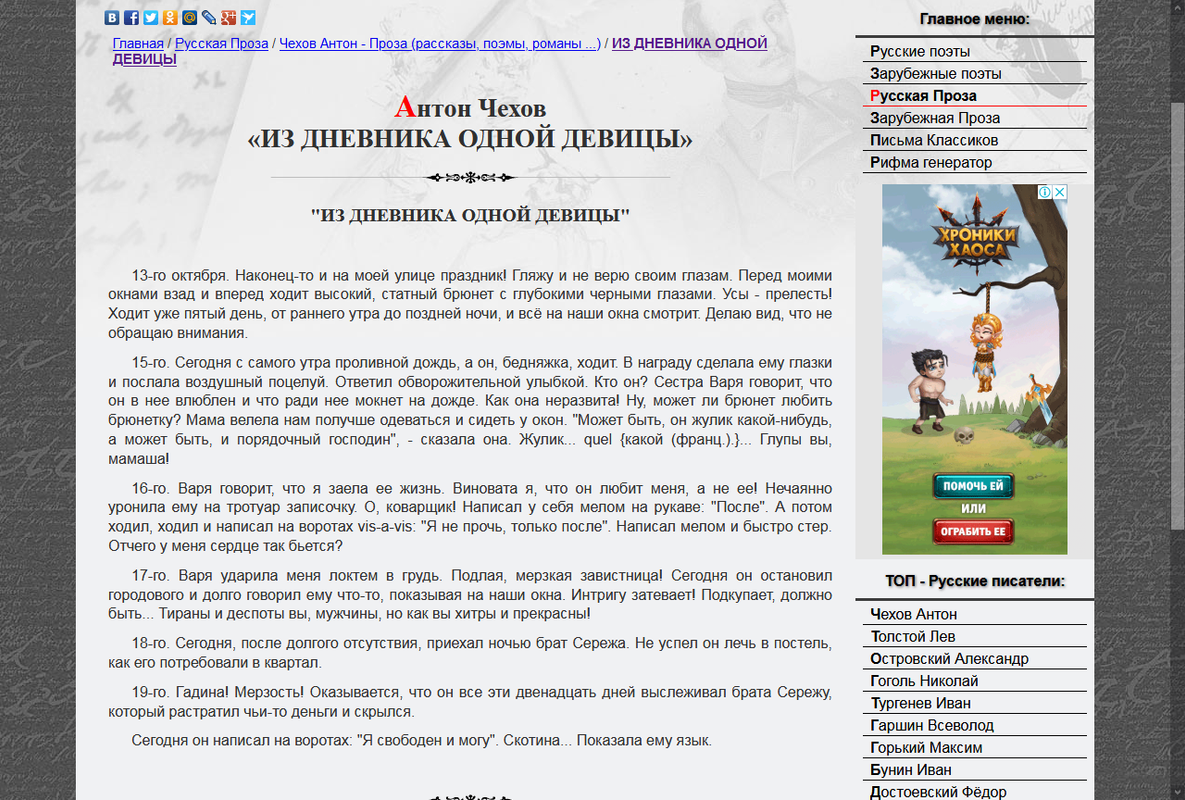
Task: Click the ОГРАБИТЬ ЕЕ ad button
Action: click(x=973, y=531)
